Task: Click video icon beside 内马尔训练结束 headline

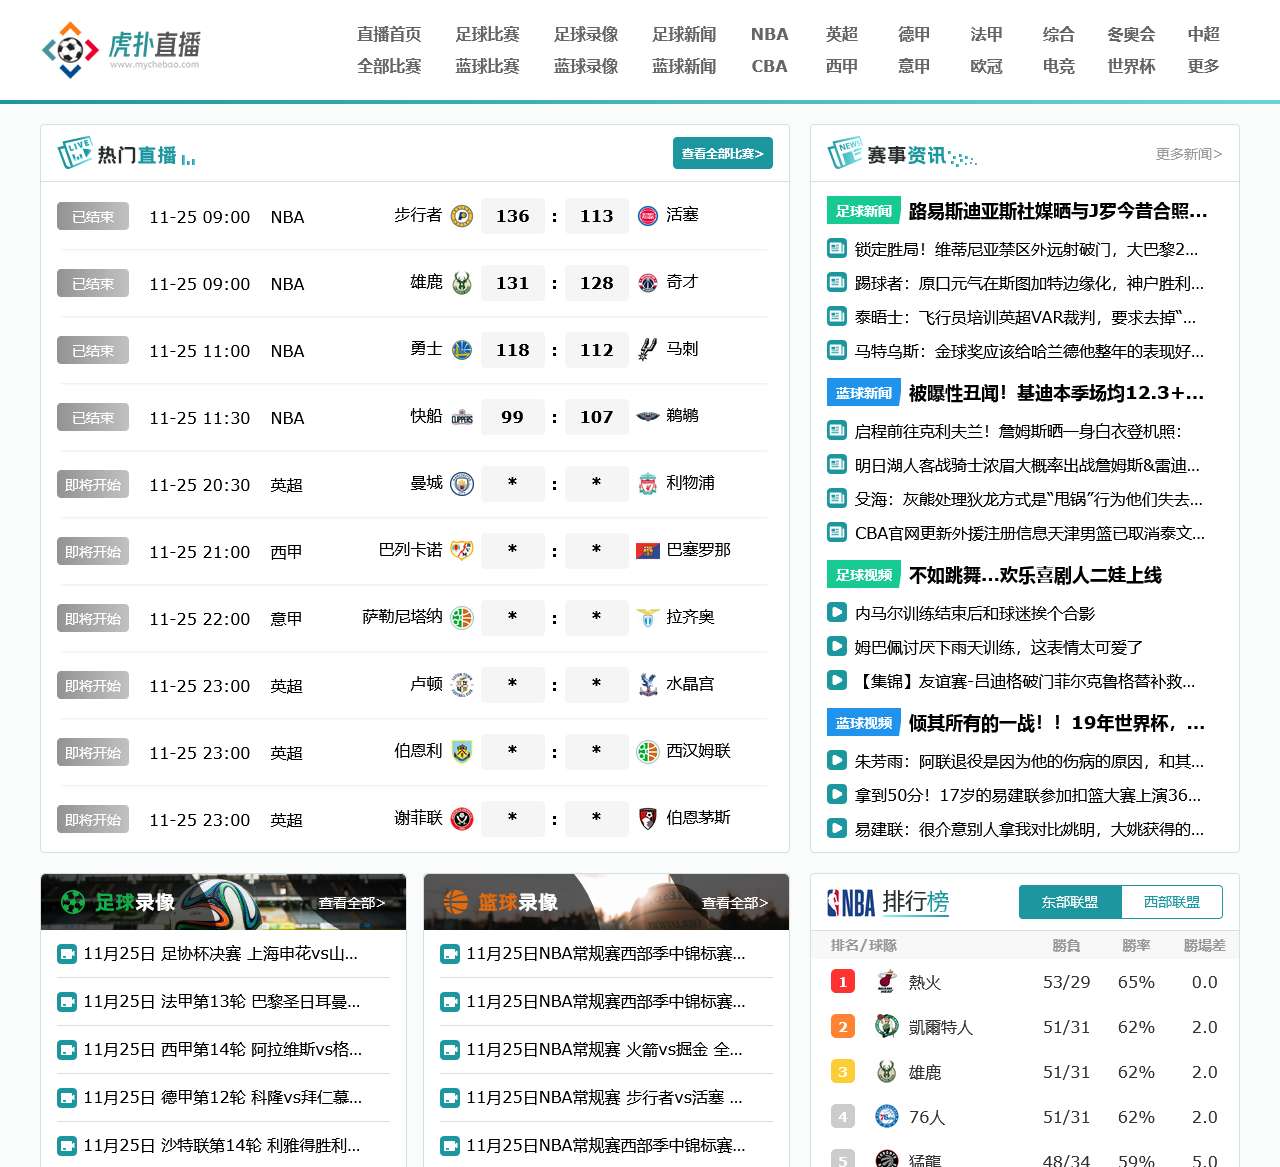Action: coord(837,613)
